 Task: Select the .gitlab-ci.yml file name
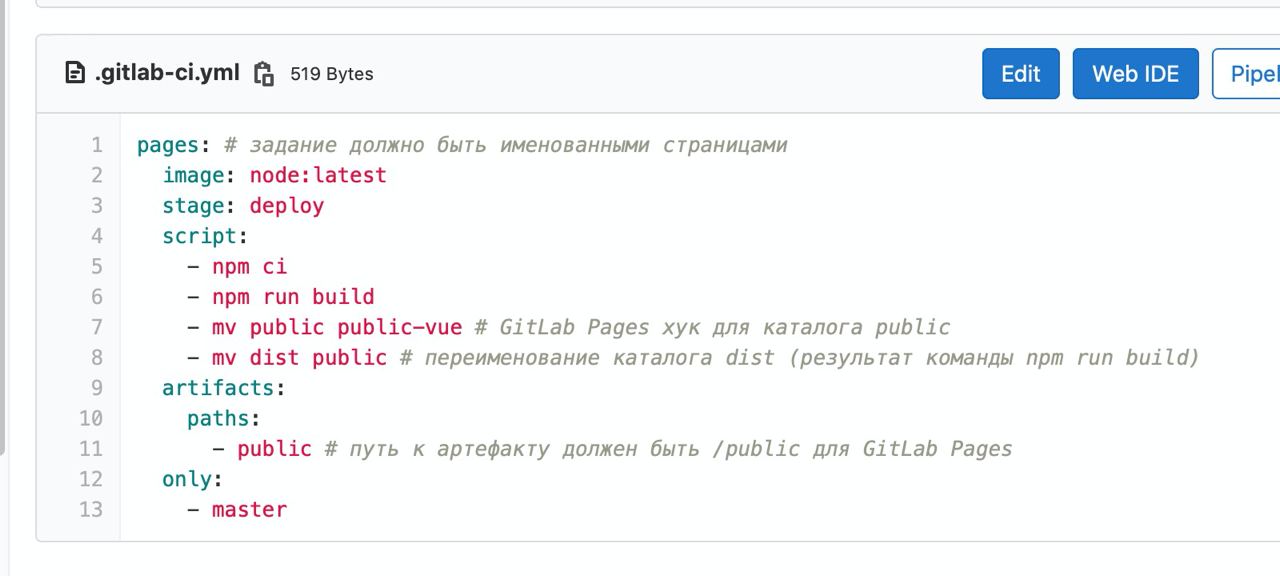click(167, 73)
